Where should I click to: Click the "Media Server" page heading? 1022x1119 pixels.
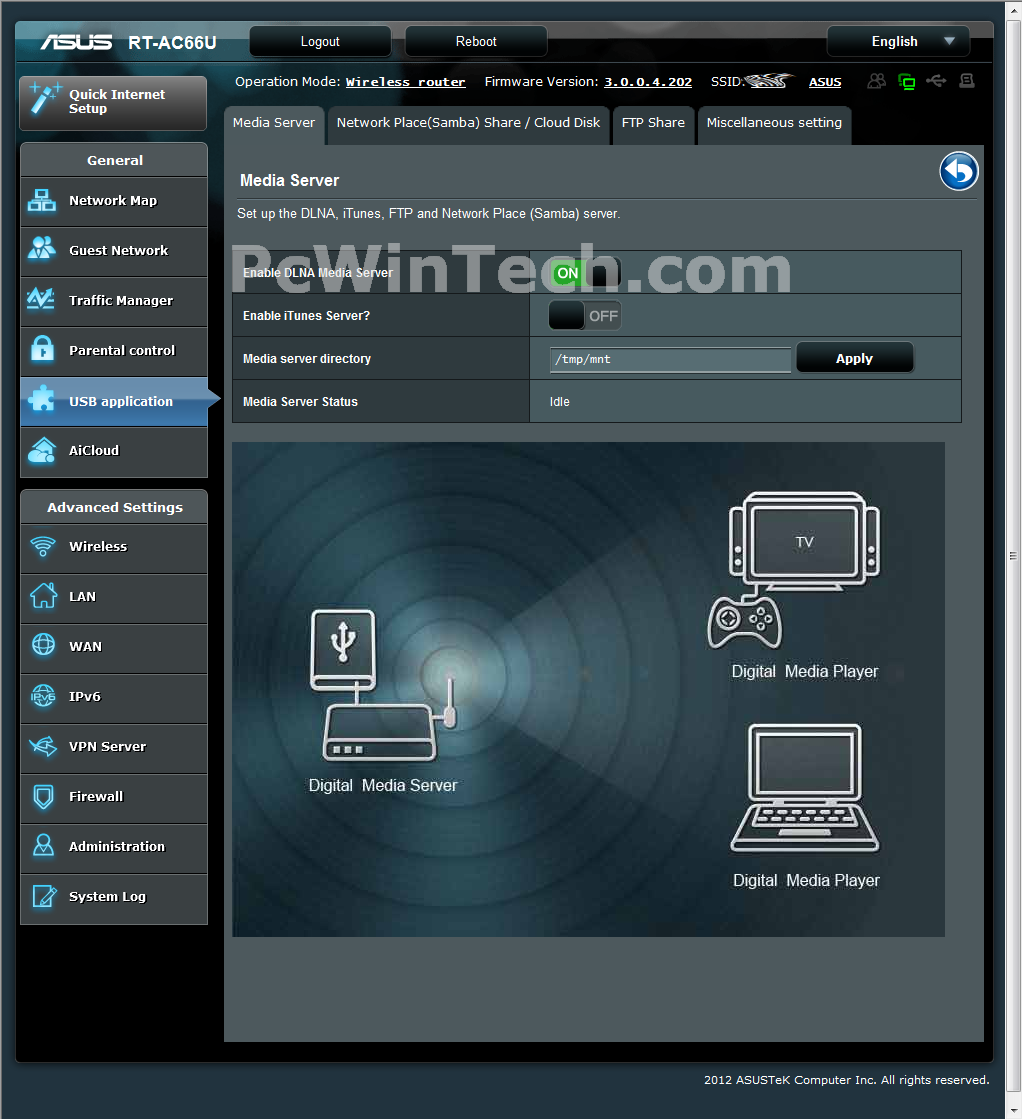pyautogui.click(x=289, y=181)
